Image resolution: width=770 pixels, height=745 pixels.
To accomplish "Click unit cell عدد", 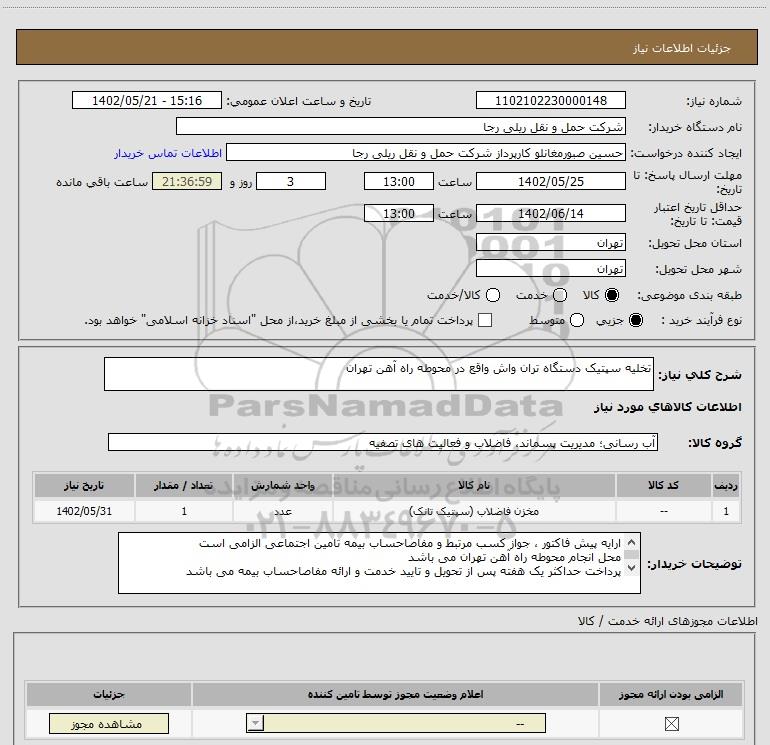I will pos(283,511).
